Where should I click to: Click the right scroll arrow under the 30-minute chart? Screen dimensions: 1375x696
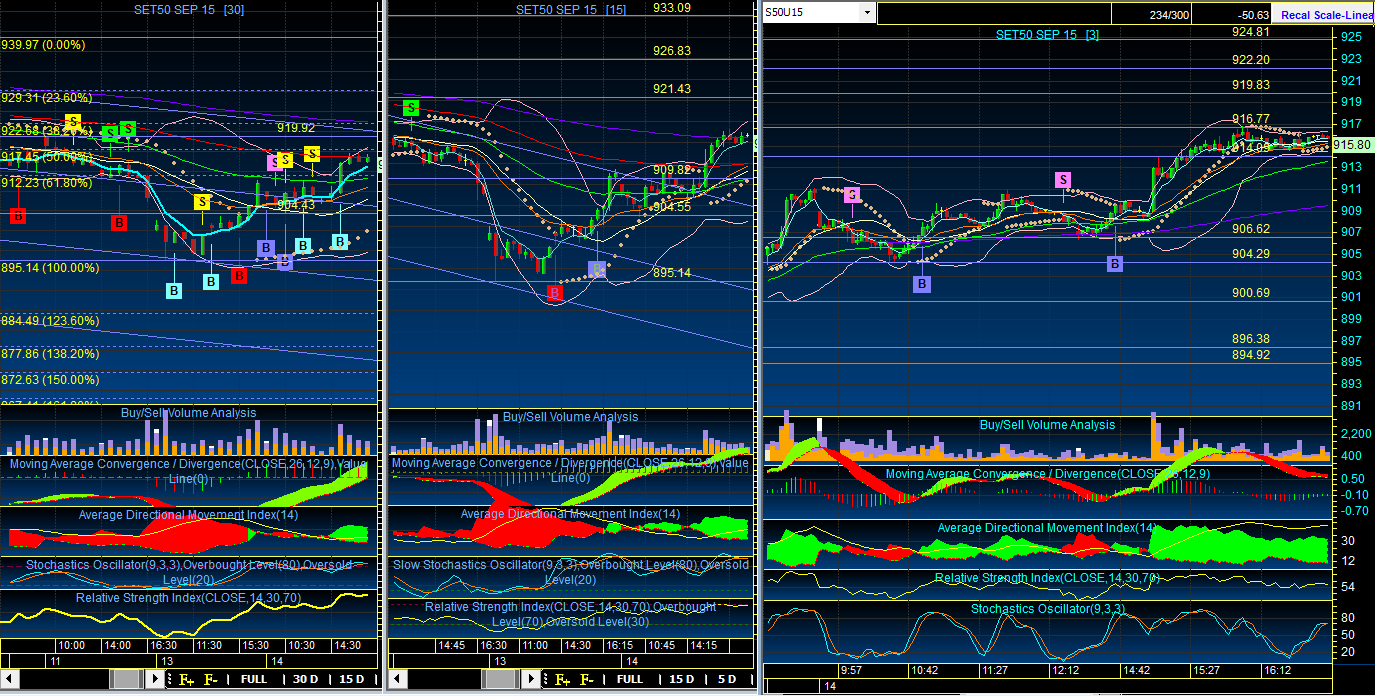coord(155,679)
